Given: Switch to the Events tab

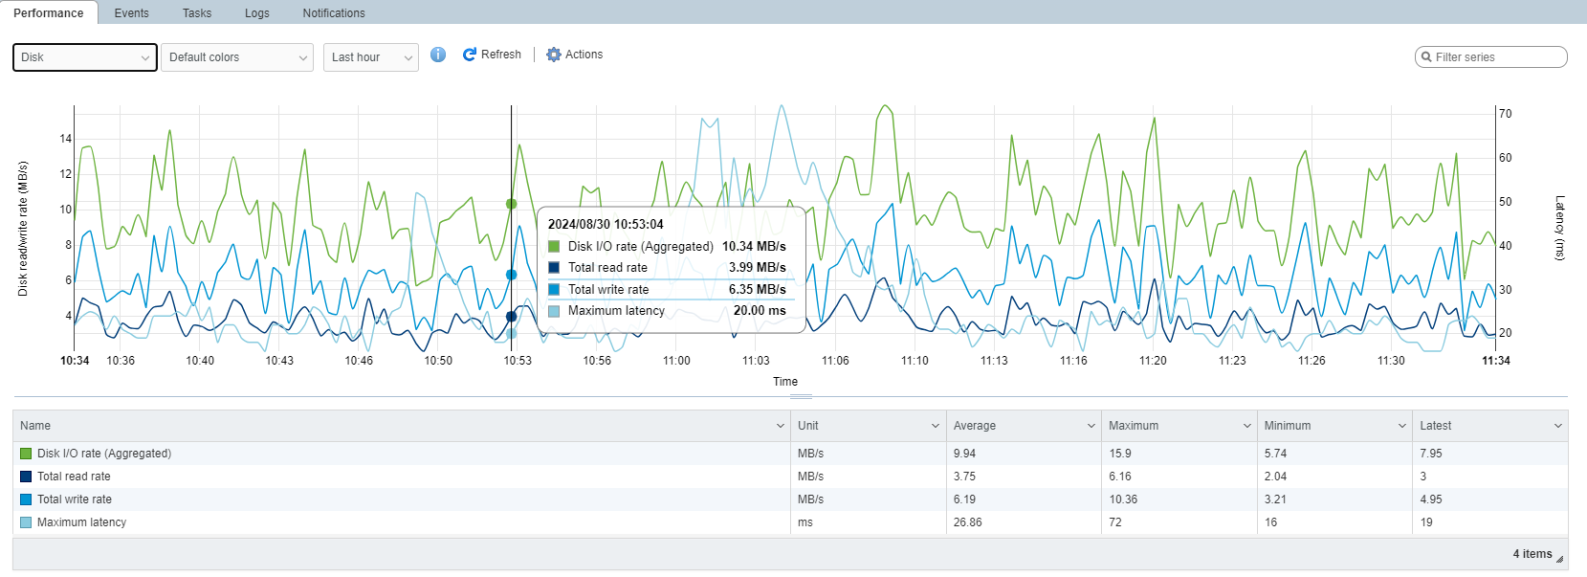Looking at the screenshot, I should [132, 13].
